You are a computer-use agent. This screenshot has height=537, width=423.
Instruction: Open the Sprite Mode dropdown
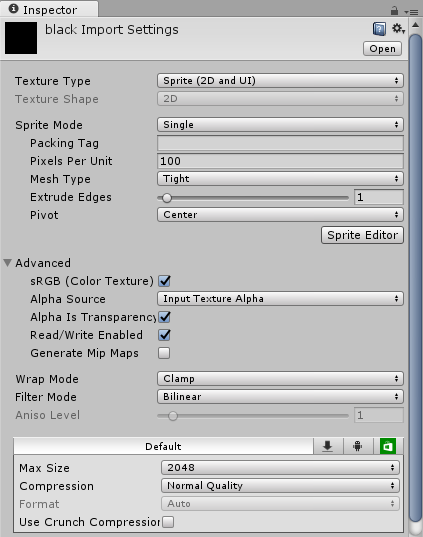click(x=280, y=125)
